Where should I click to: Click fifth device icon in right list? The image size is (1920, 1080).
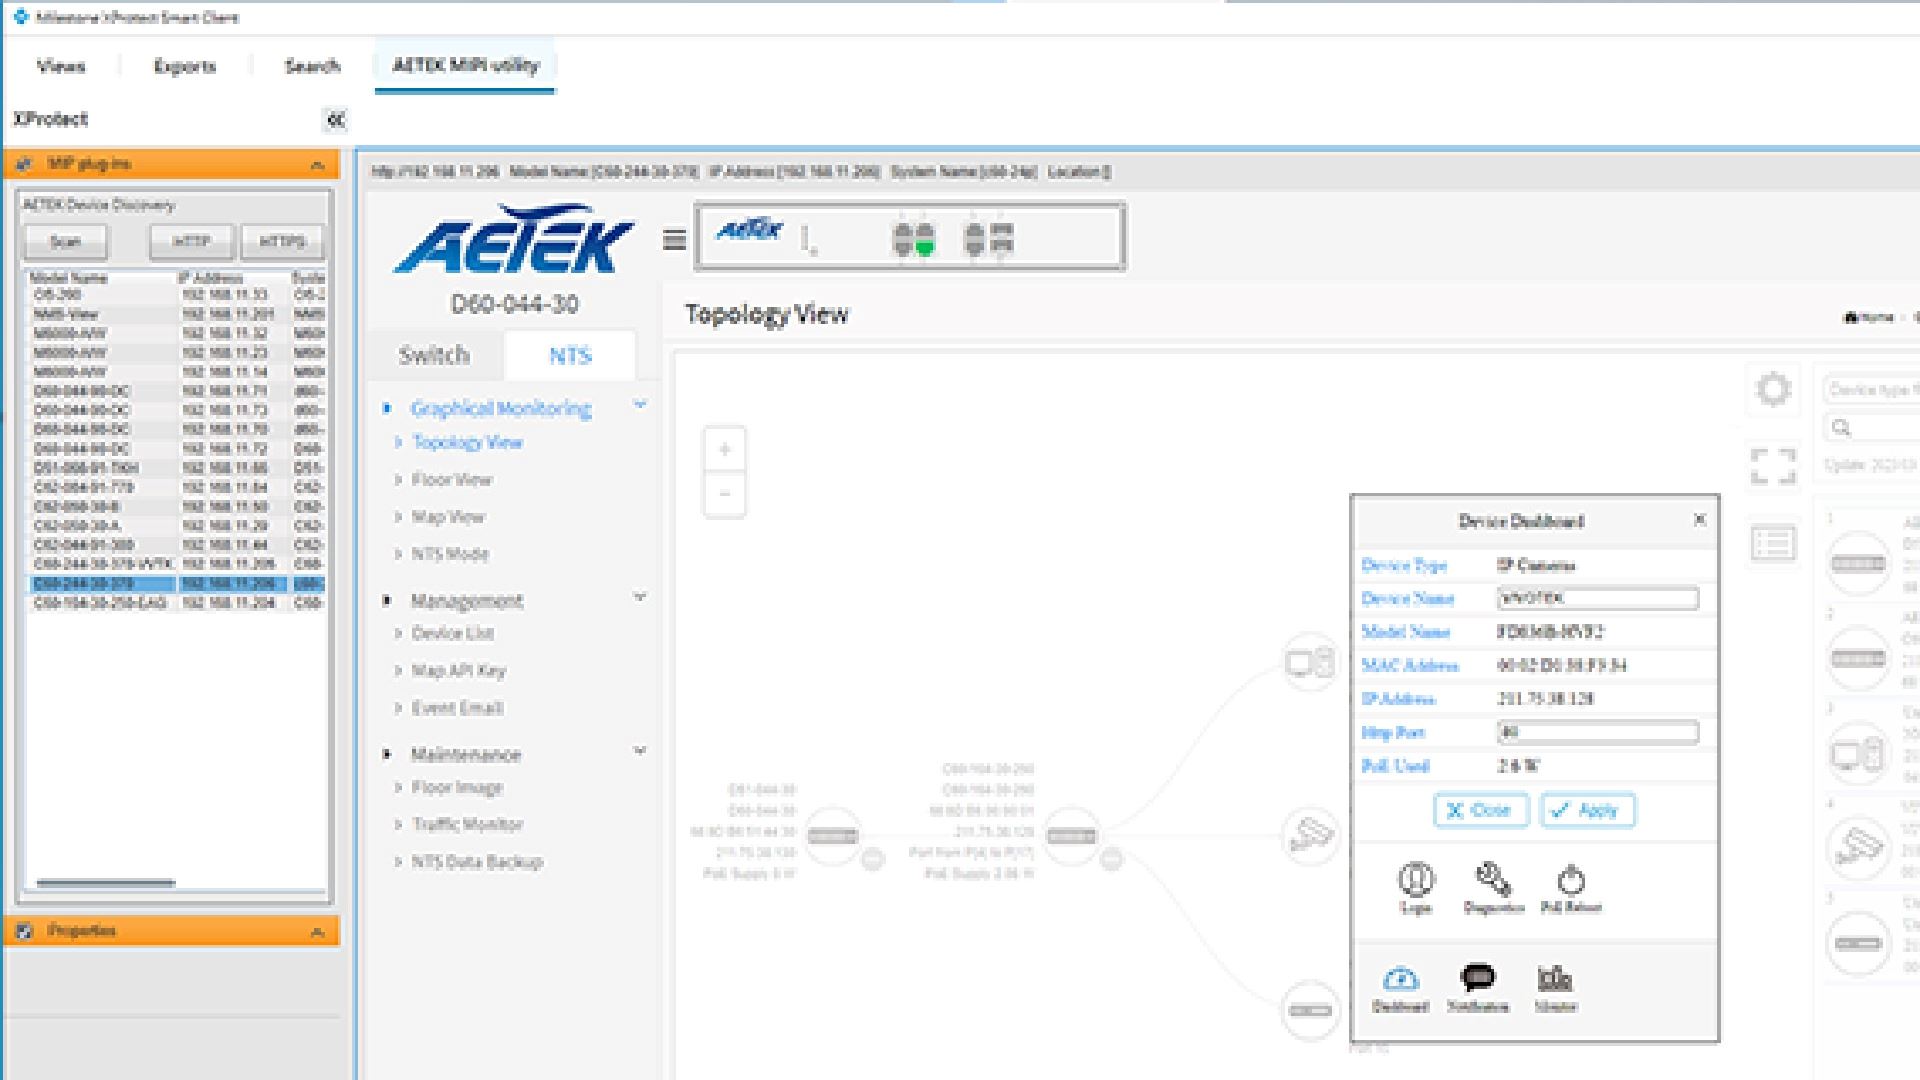click(1858, 943)
